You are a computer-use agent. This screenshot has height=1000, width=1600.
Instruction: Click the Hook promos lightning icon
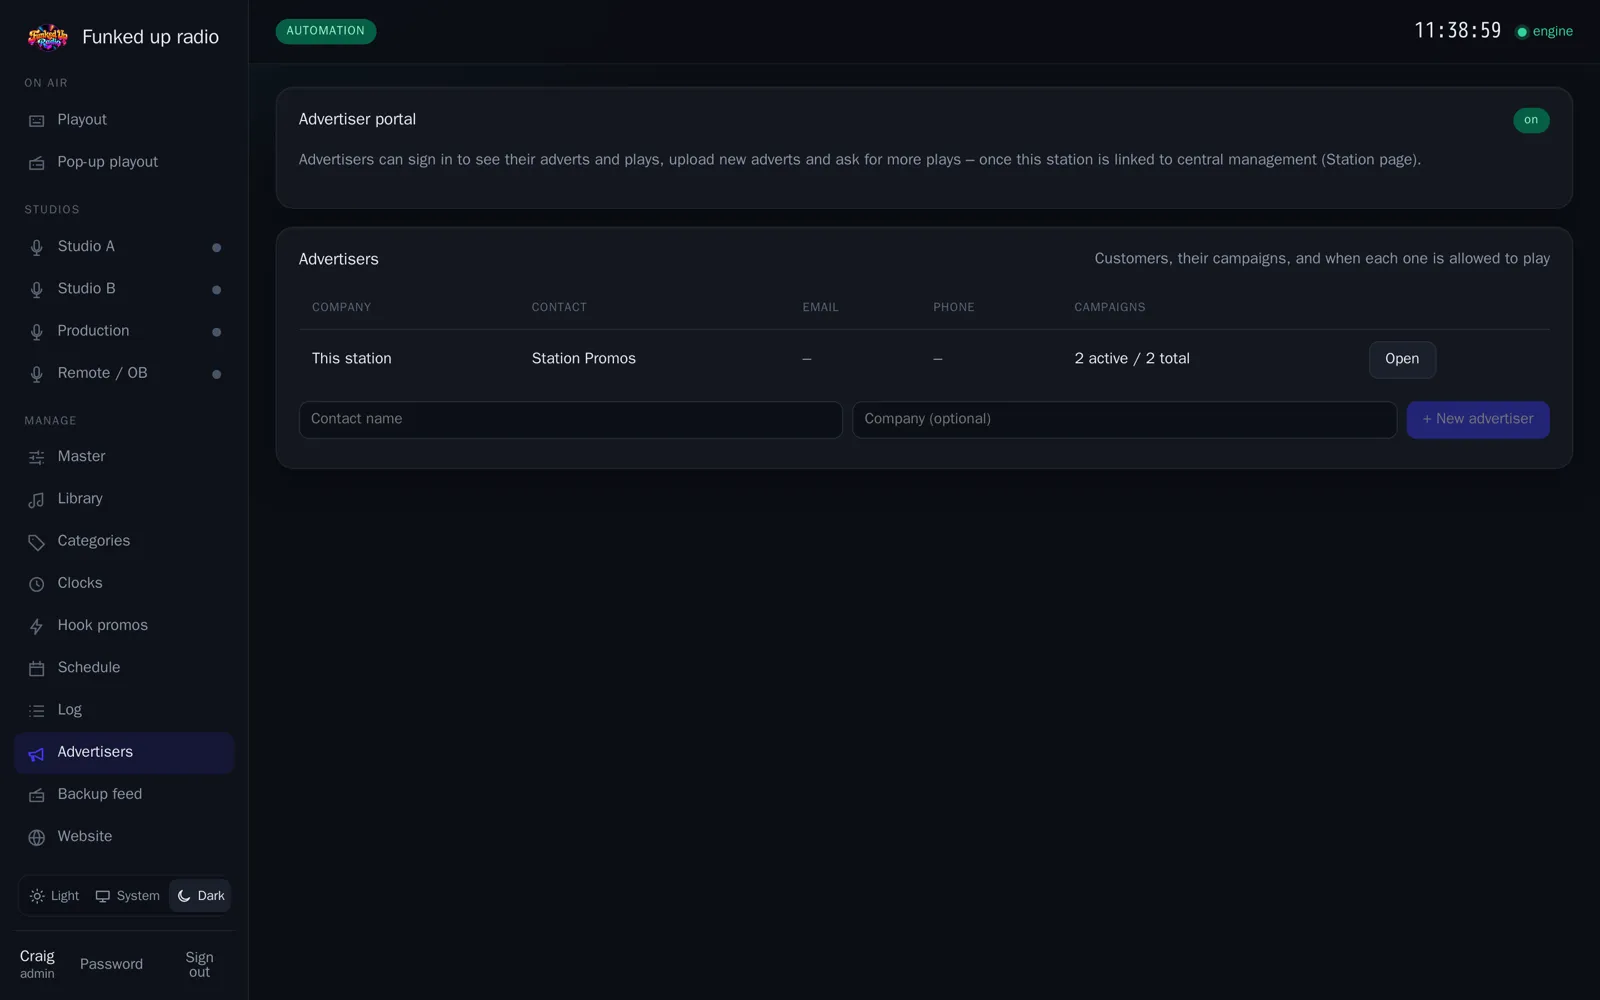point(37,627)
